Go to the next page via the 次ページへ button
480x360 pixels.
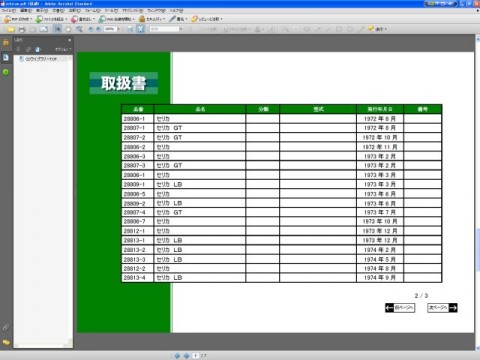(442, 308)
